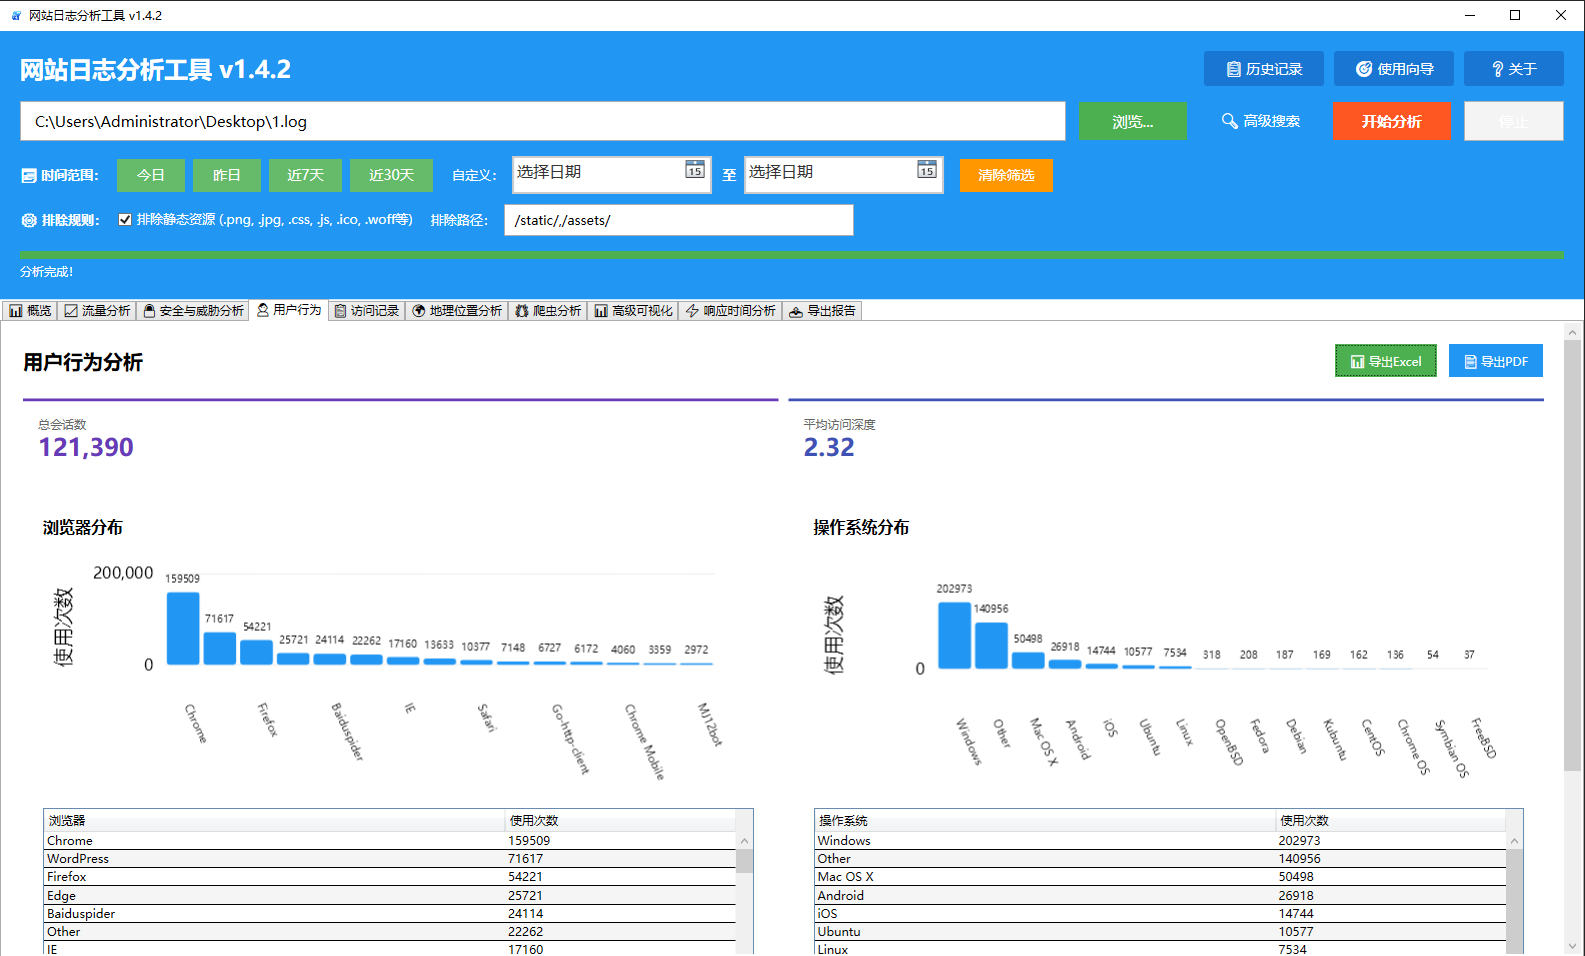Click the 开始分析 button
Screen dimensions: 1585x956
click(x=1391, y=121)
